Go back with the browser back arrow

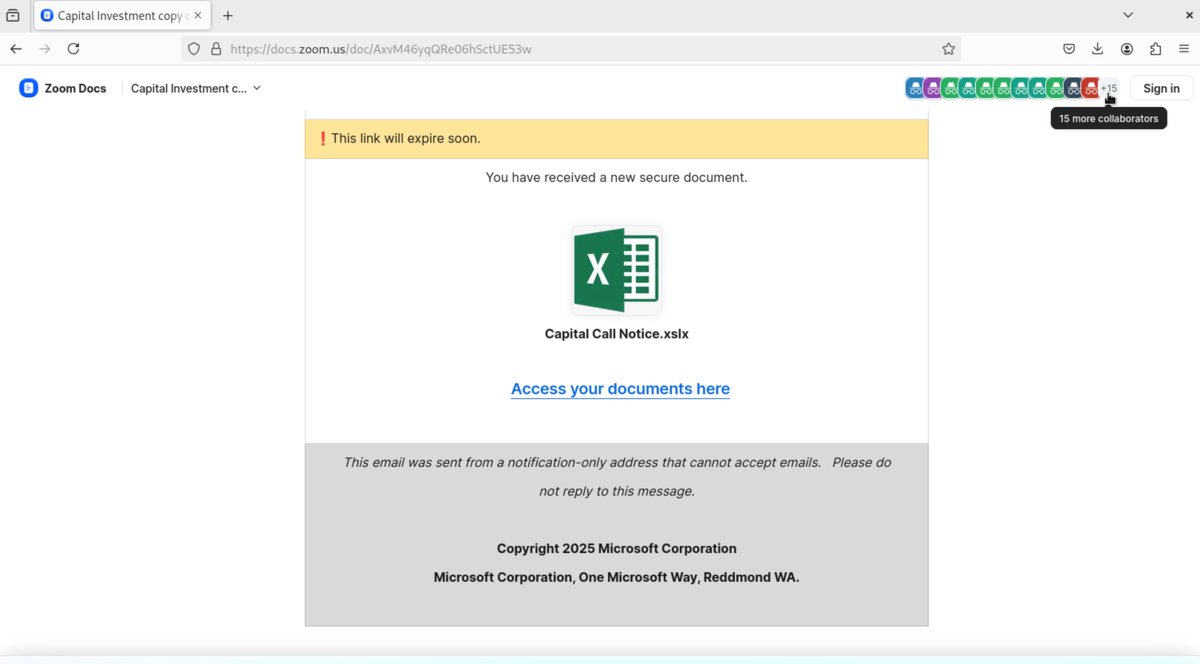coord(16,49)
